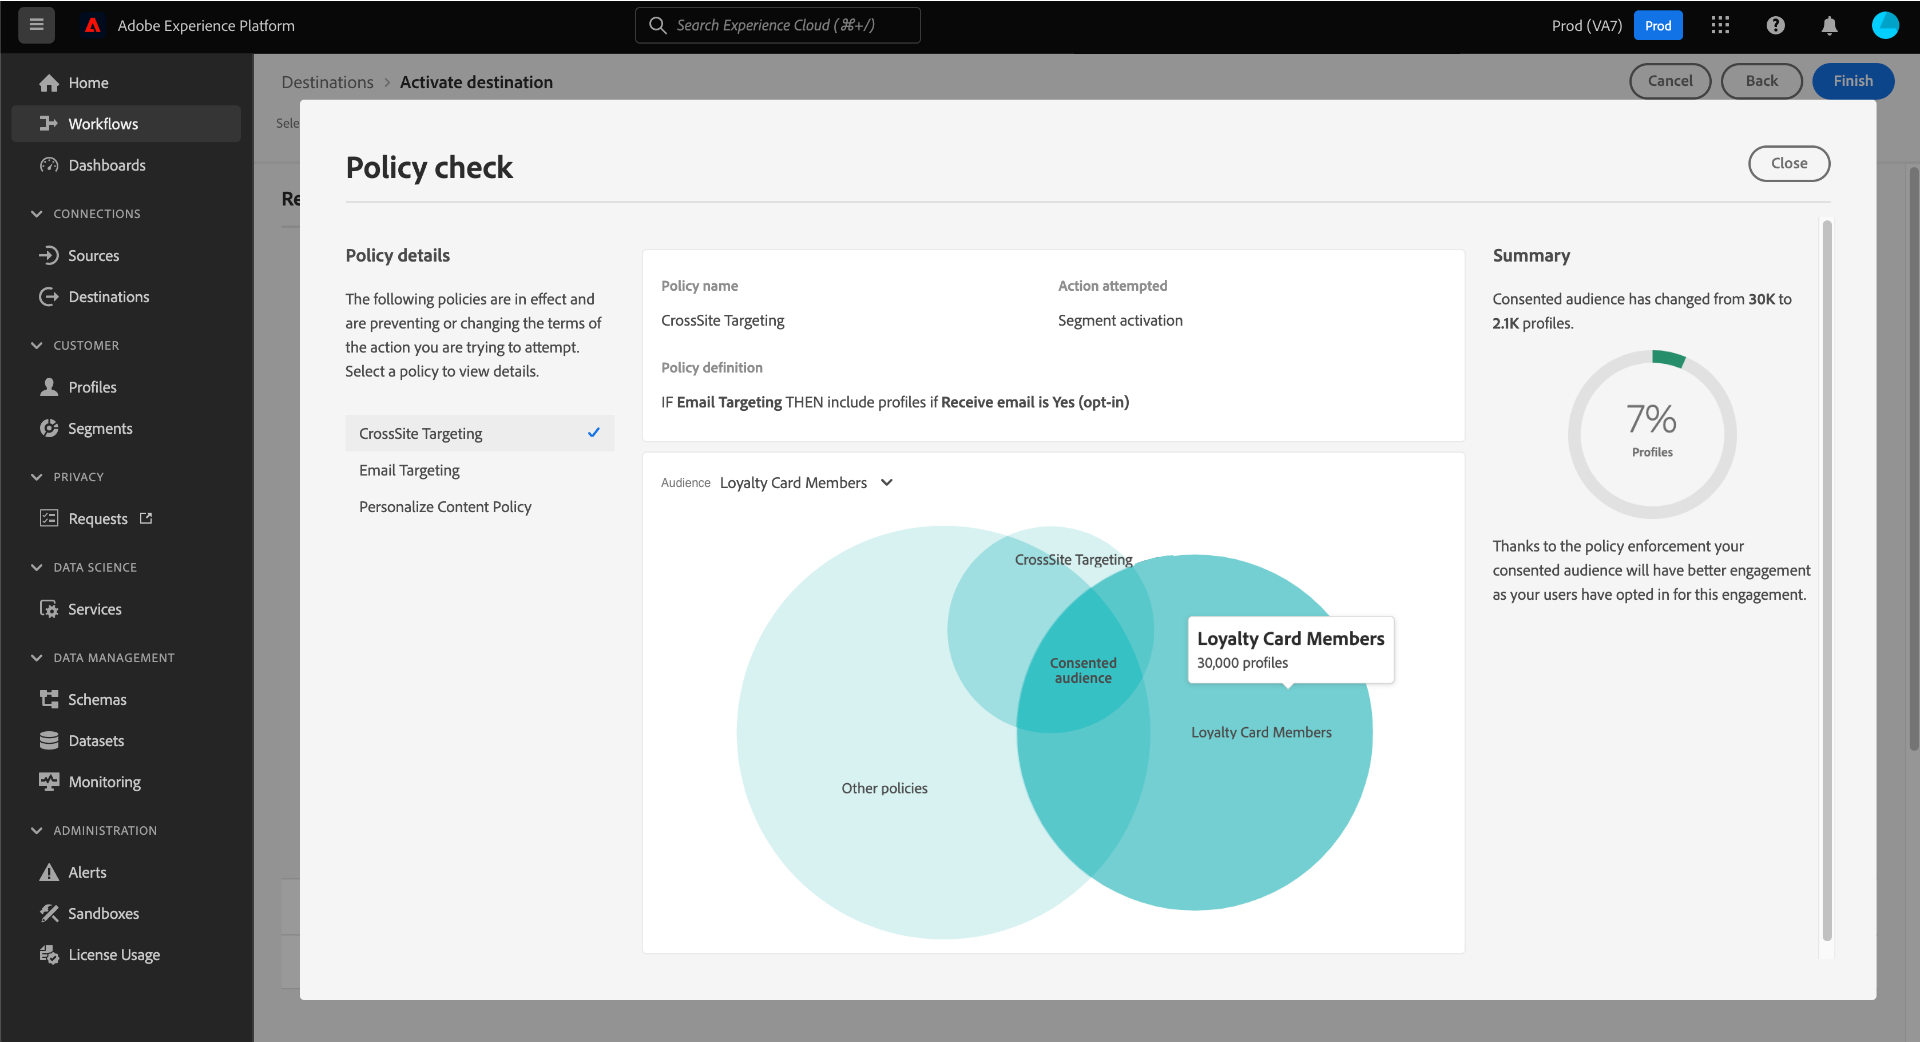1920x1042 pixels.
Task: Click the Loyalty Card Members circle label
Action: pyautogui.click(x=1261, y=732)
